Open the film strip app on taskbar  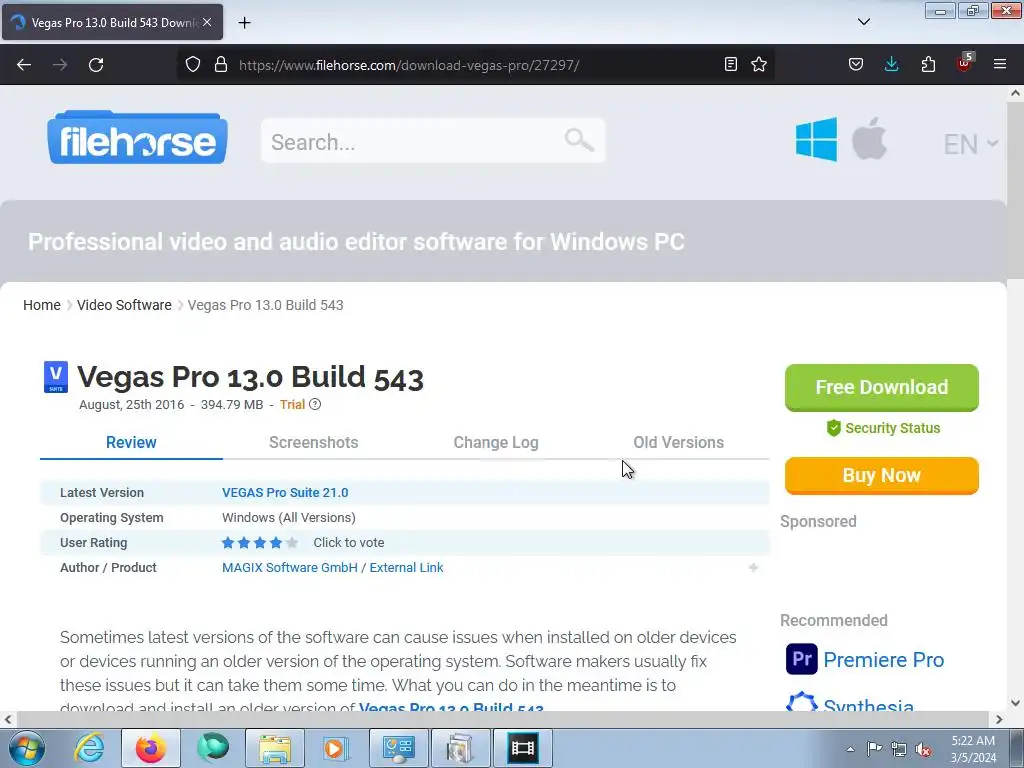(x=522, y=748)
